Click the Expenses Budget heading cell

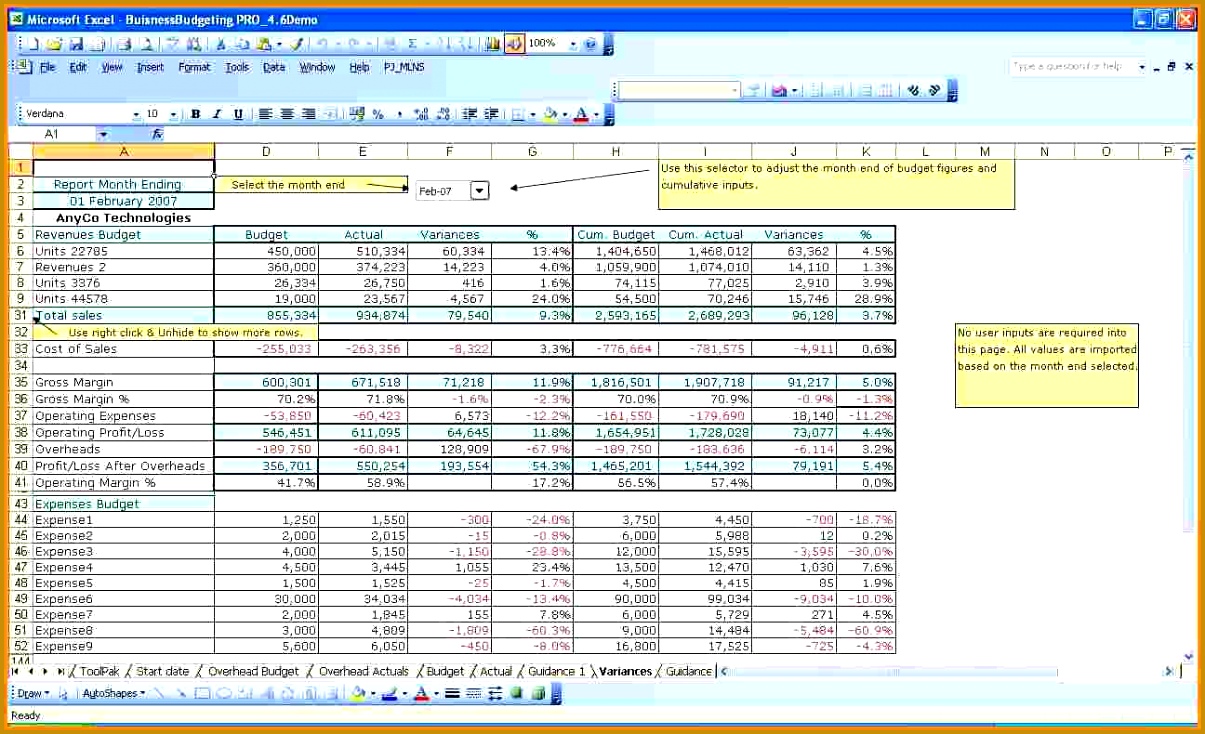click(124, 504)
